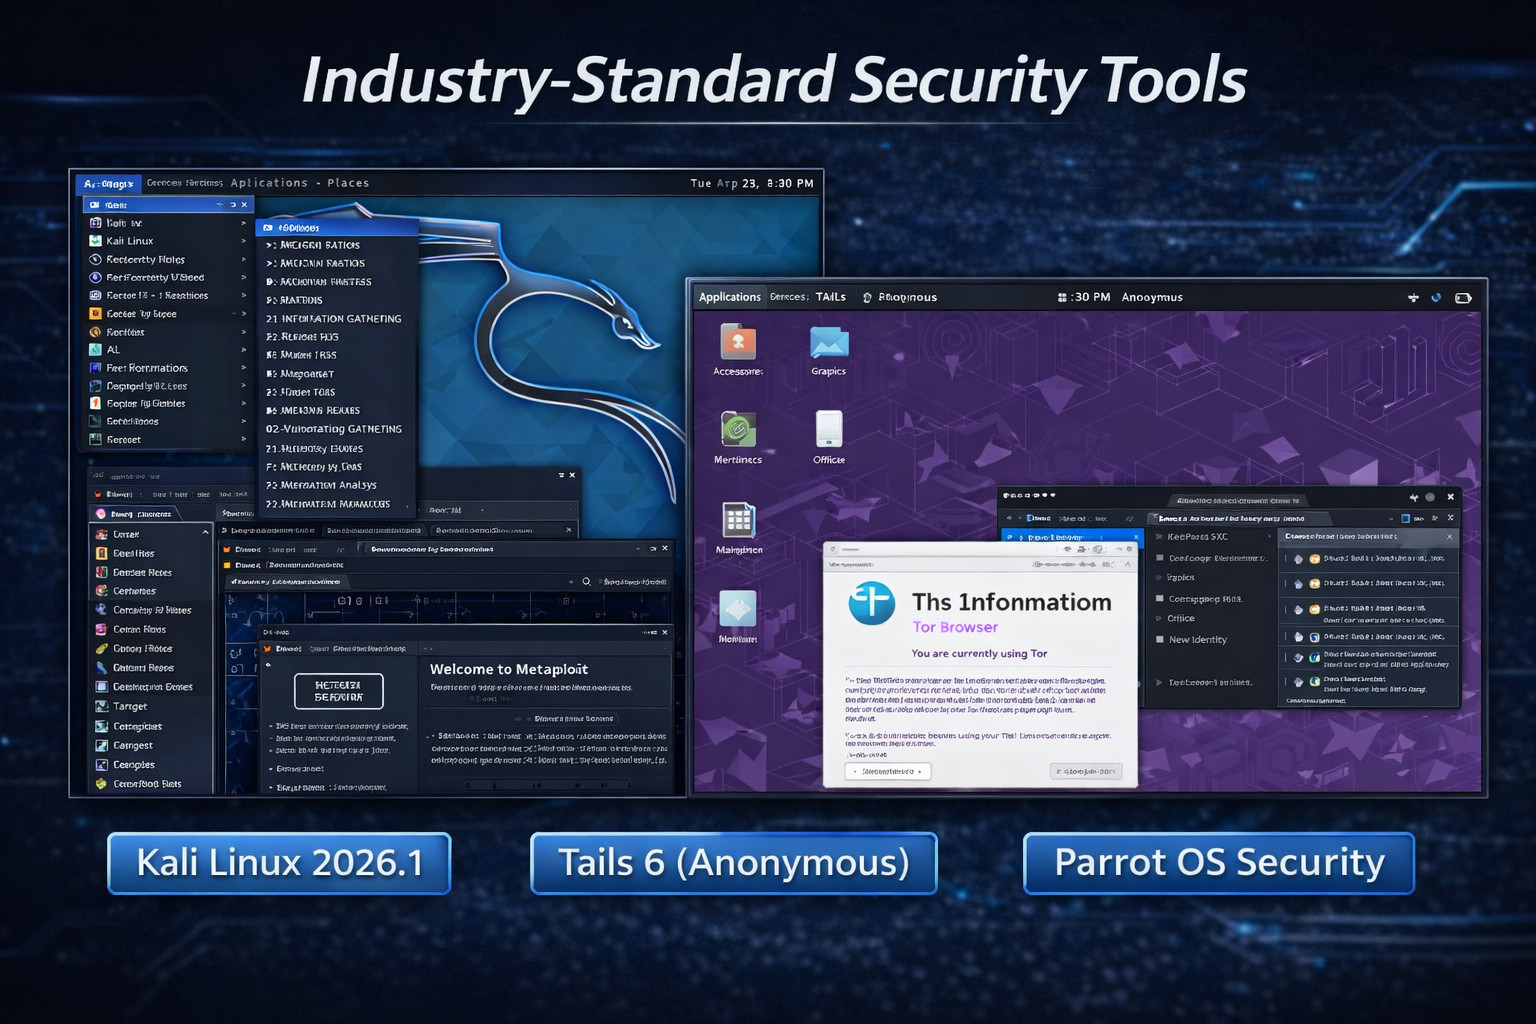Click the grey right button in Tor dialog
Viewport: 1536px width, 1024px height.
[x=1086, y=771]
